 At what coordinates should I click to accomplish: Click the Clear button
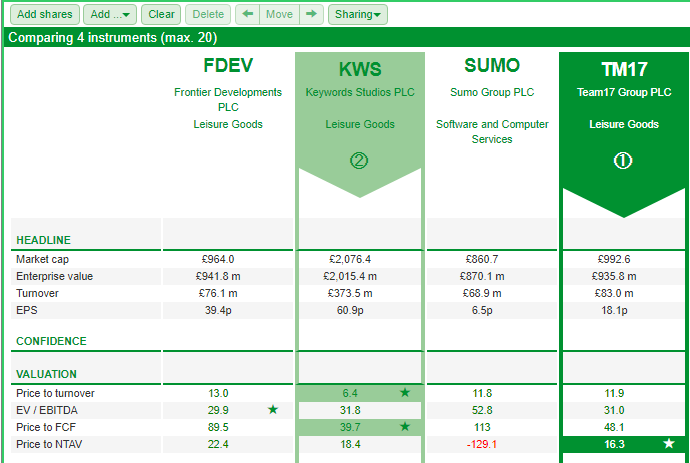coord(161,15)
